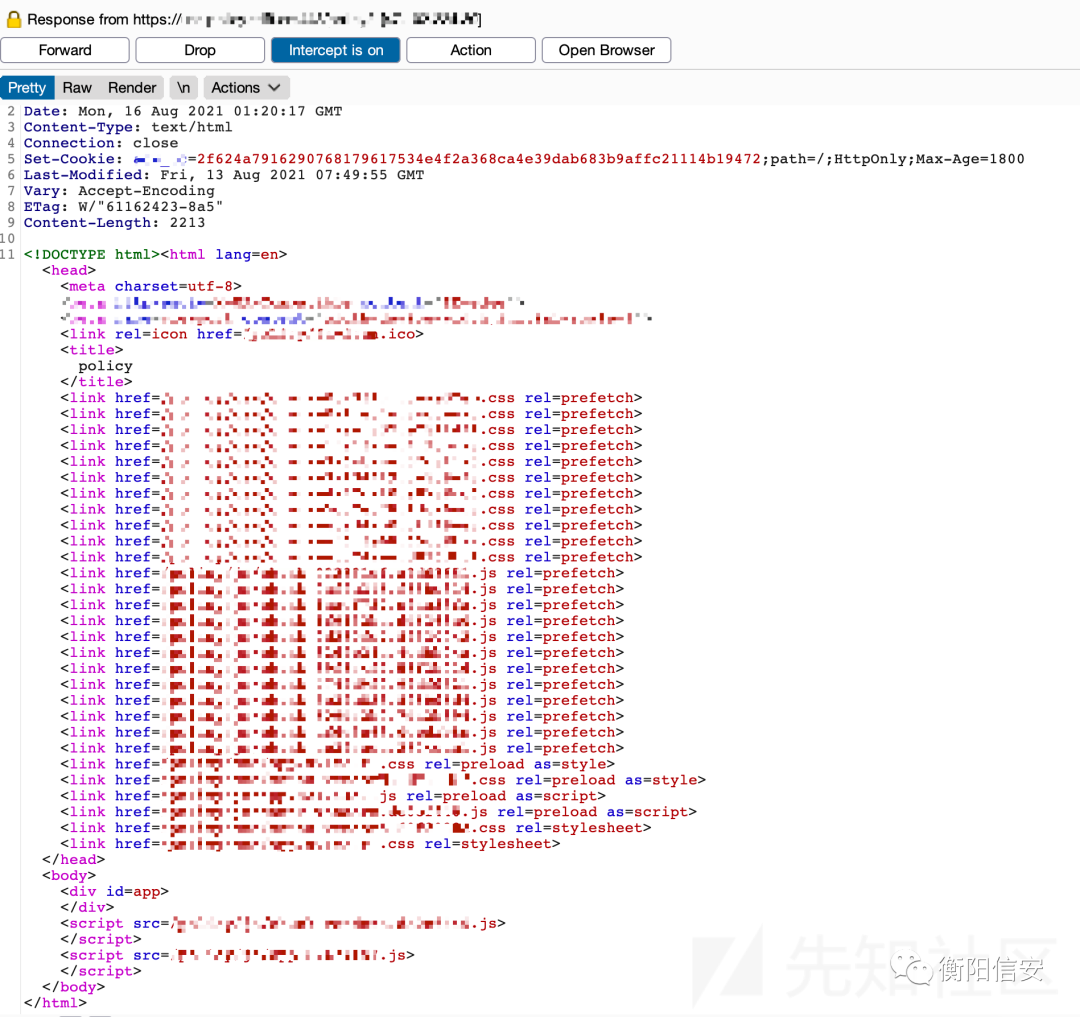The height and width of the screenshot is (1017, 1080).
Task: Click the div id=app line
Action: tap(114, 891)
